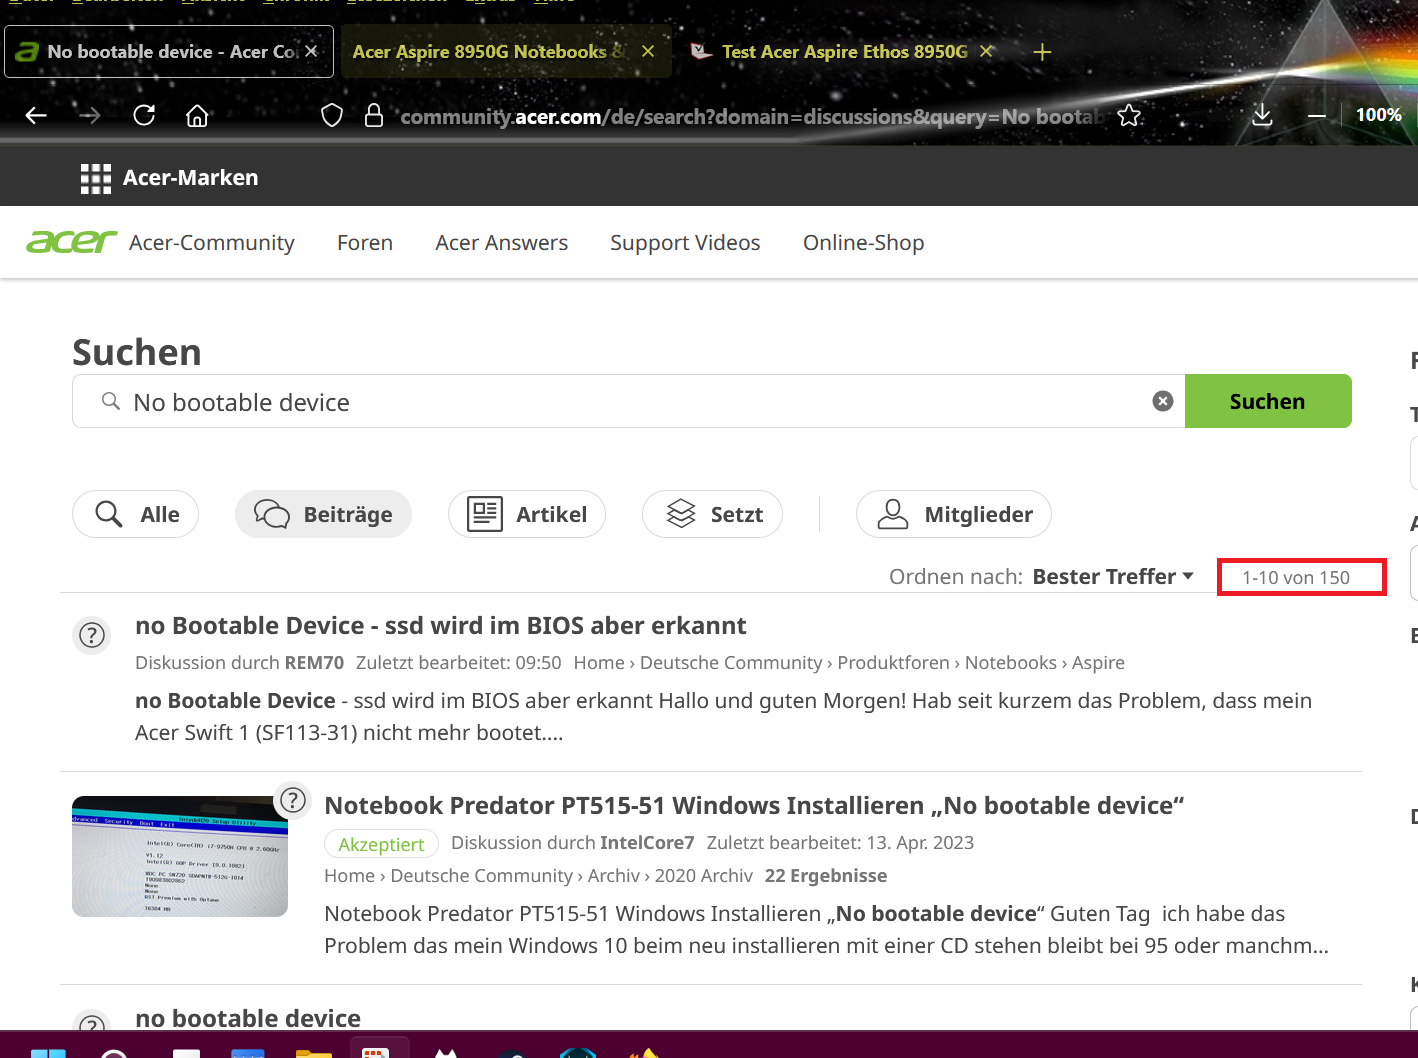1418x1058 pixels.
Task: Open user profile IntelCore7
Action: pos(647,843)
